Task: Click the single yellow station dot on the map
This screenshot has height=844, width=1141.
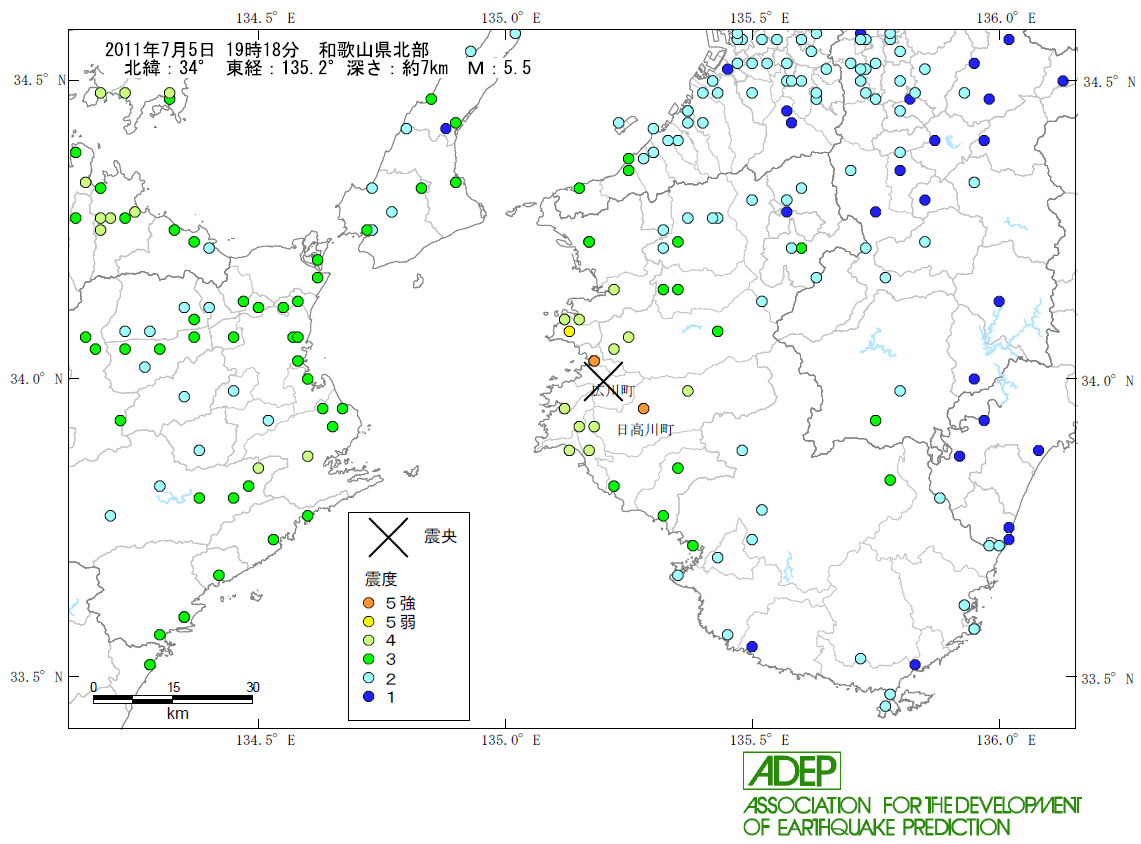Action: point(569,332)
